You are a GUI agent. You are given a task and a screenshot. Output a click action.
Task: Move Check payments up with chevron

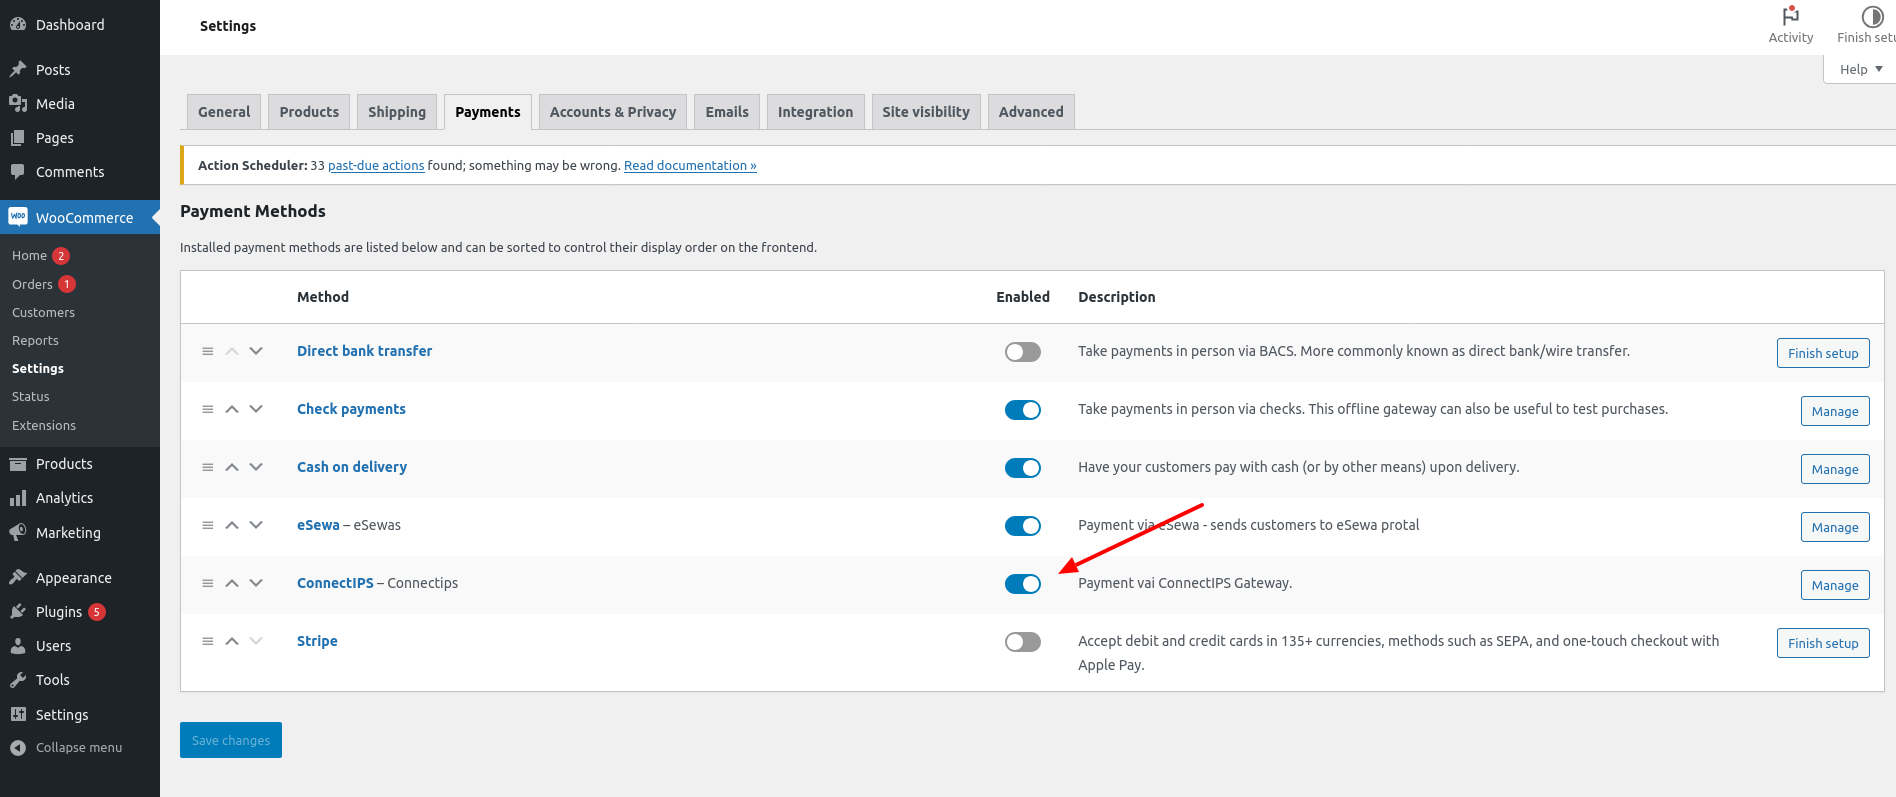pyautogui.click(x=232, y=409)
